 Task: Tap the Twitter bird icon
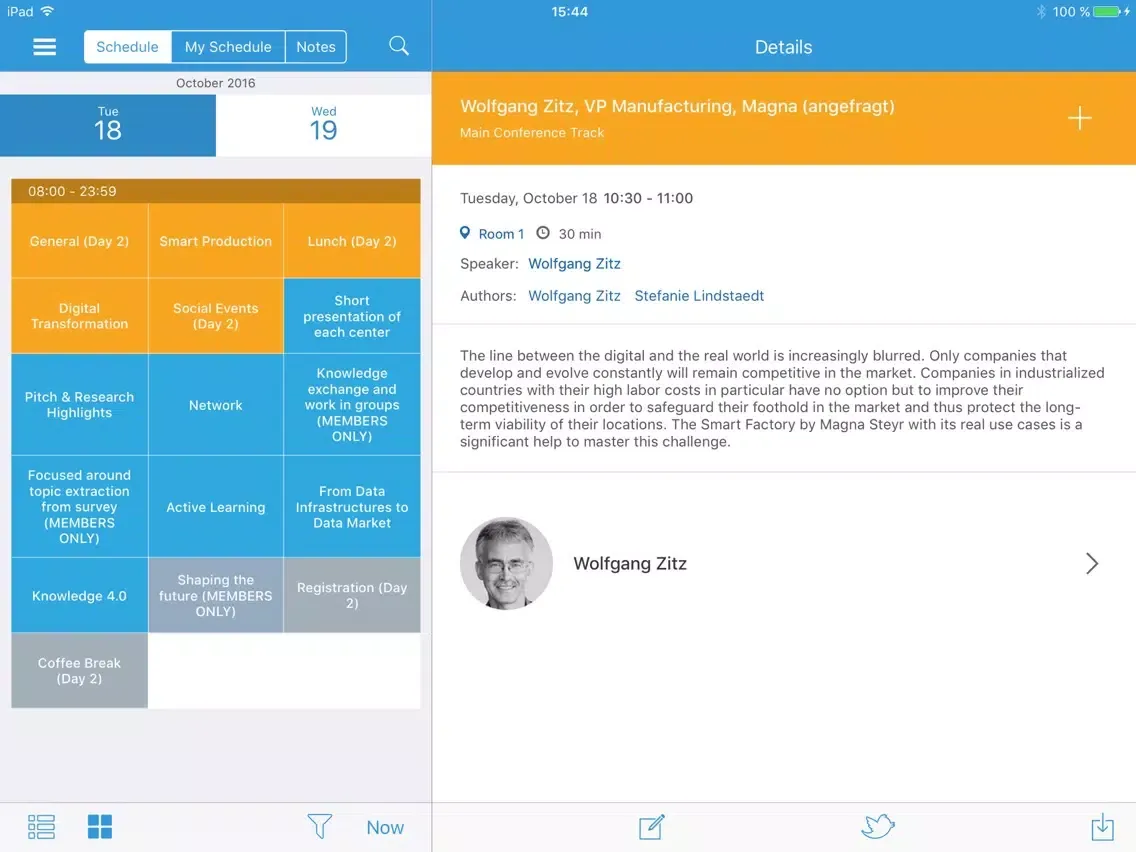877,826
